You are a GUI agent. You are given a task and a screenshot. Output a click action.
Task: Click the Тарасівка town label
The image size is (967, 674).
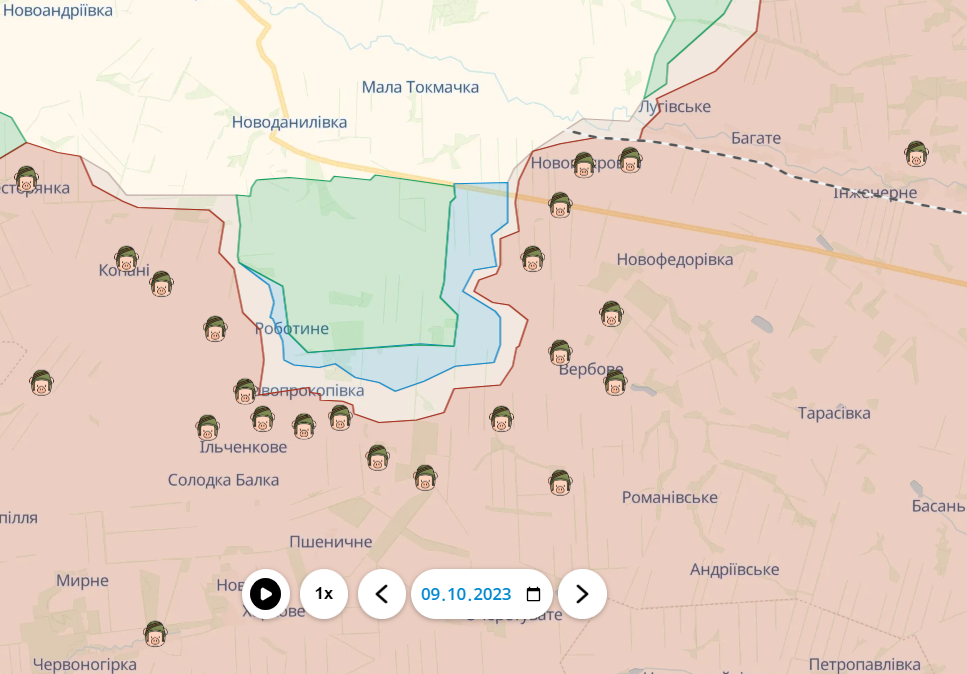click(833, 413)
